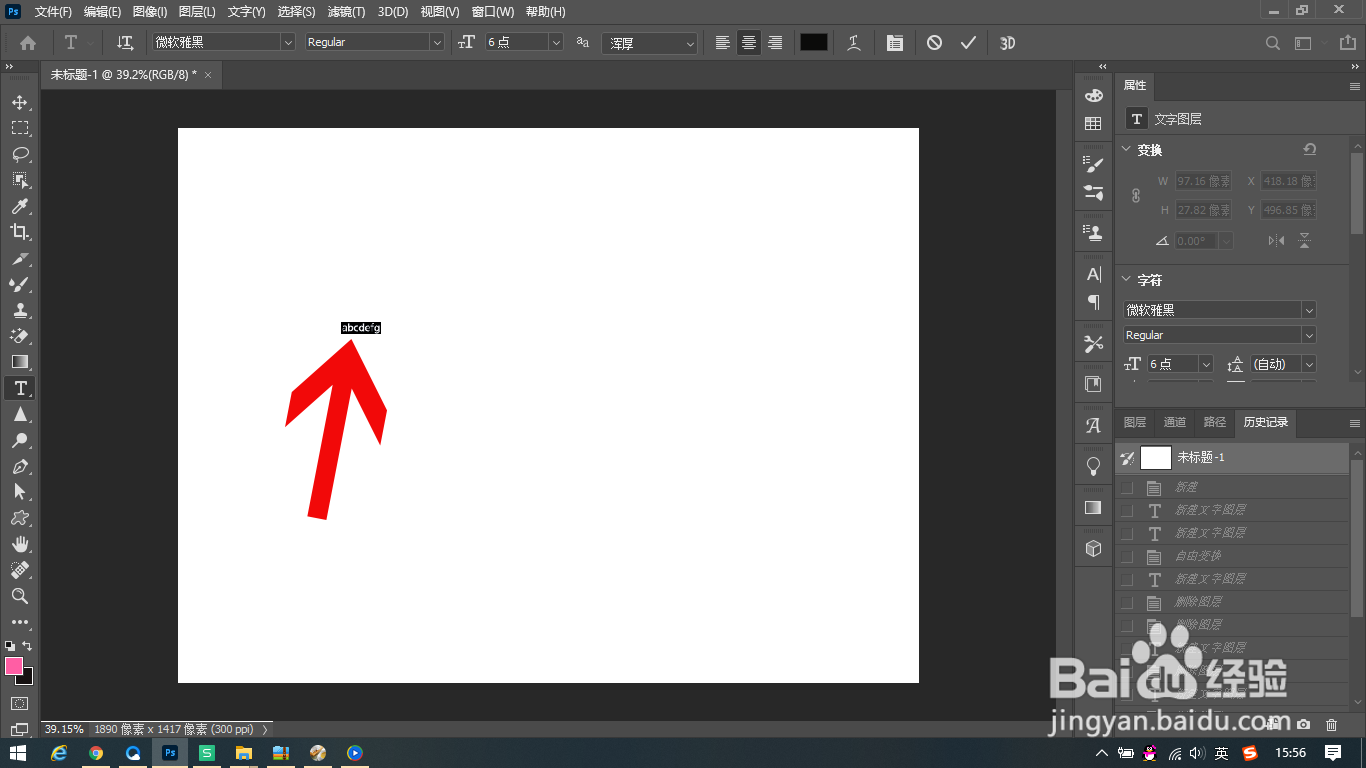Open the 3D cube panel icon

[1093, 548]
